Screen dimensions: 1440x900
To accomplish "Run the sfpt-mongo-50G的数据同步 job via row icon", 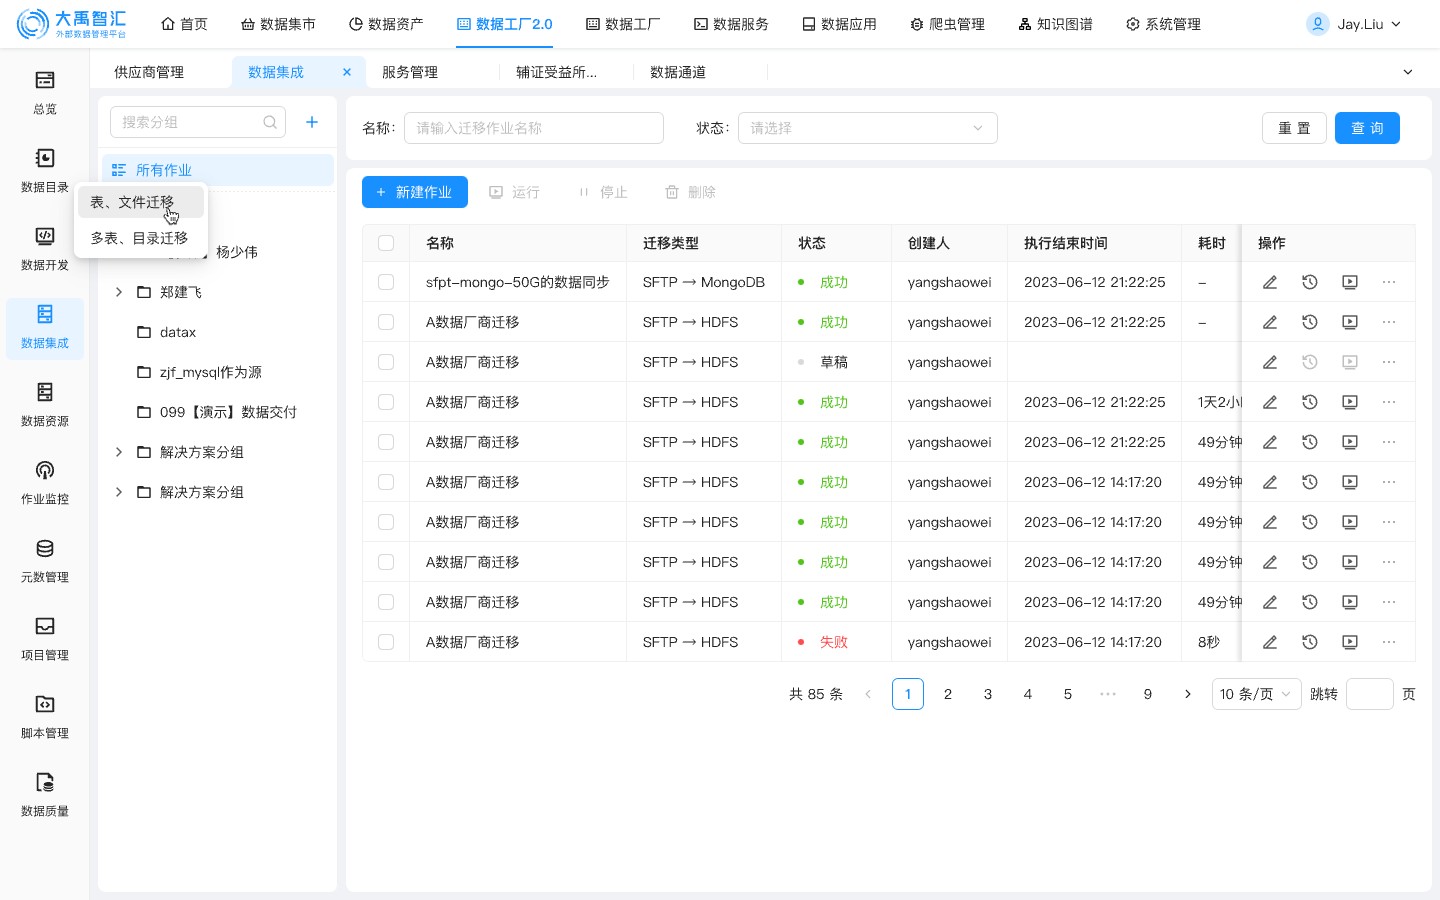I will 1350,282.
